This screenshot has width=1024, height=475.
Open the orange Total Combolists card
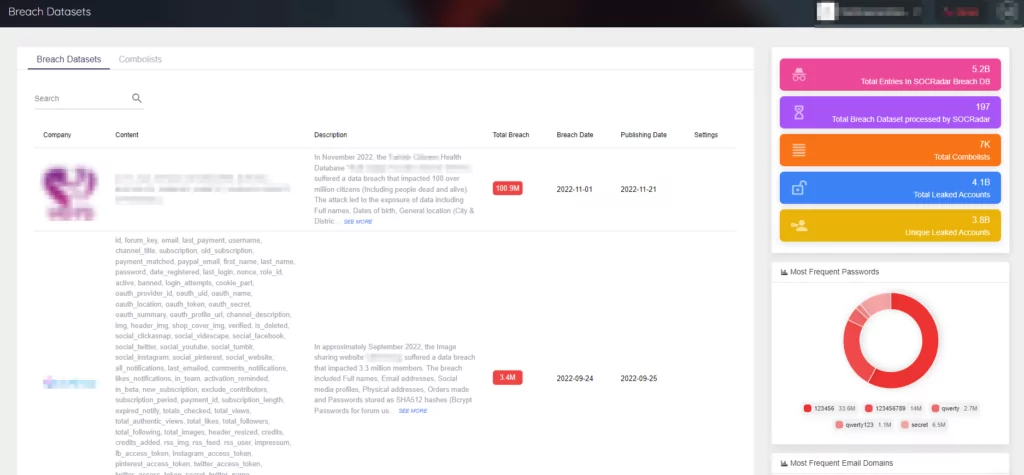pos(890,150)
